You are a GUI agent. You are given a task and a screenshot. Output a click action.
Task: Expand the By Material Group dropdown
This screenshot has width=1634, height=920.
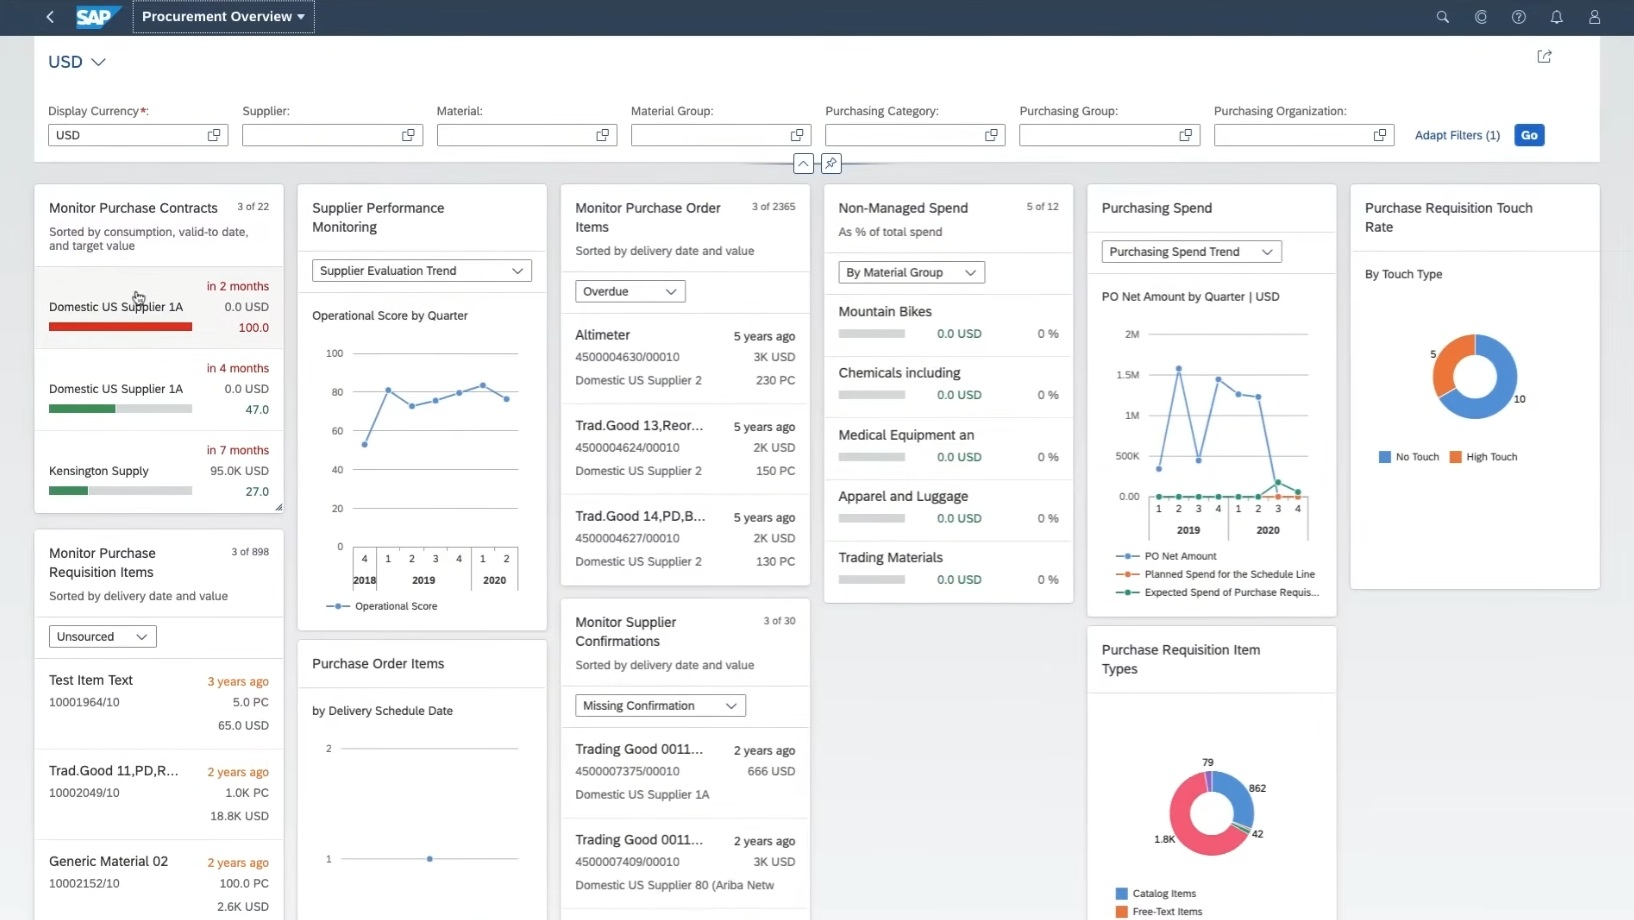[x=911, y=272]
